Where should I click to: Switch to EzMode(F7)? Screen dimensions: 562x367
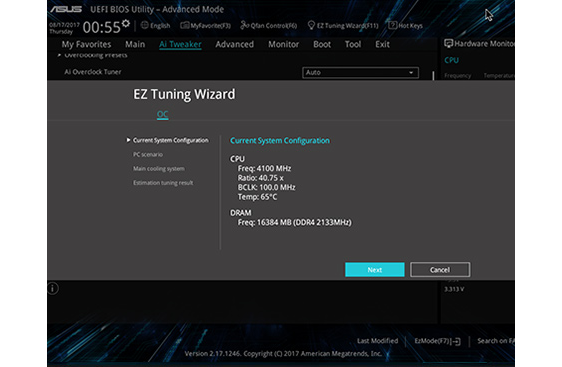(x=437, y=341)
